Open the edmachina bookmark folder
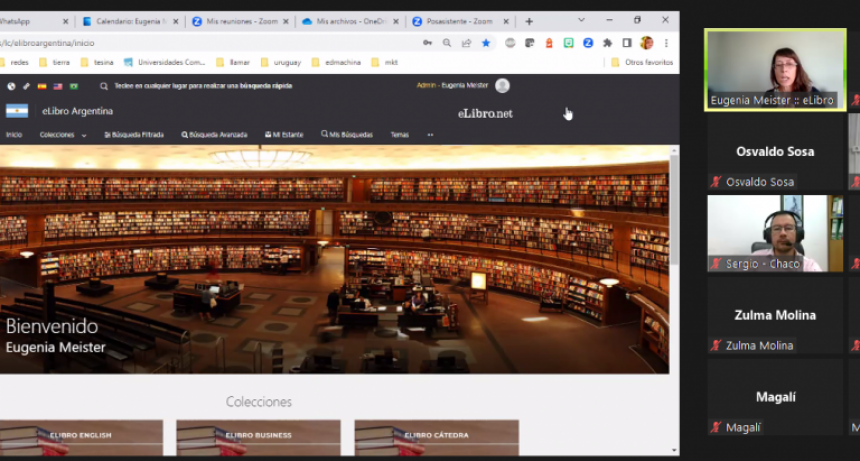860x461 pixels. [336, 62]
